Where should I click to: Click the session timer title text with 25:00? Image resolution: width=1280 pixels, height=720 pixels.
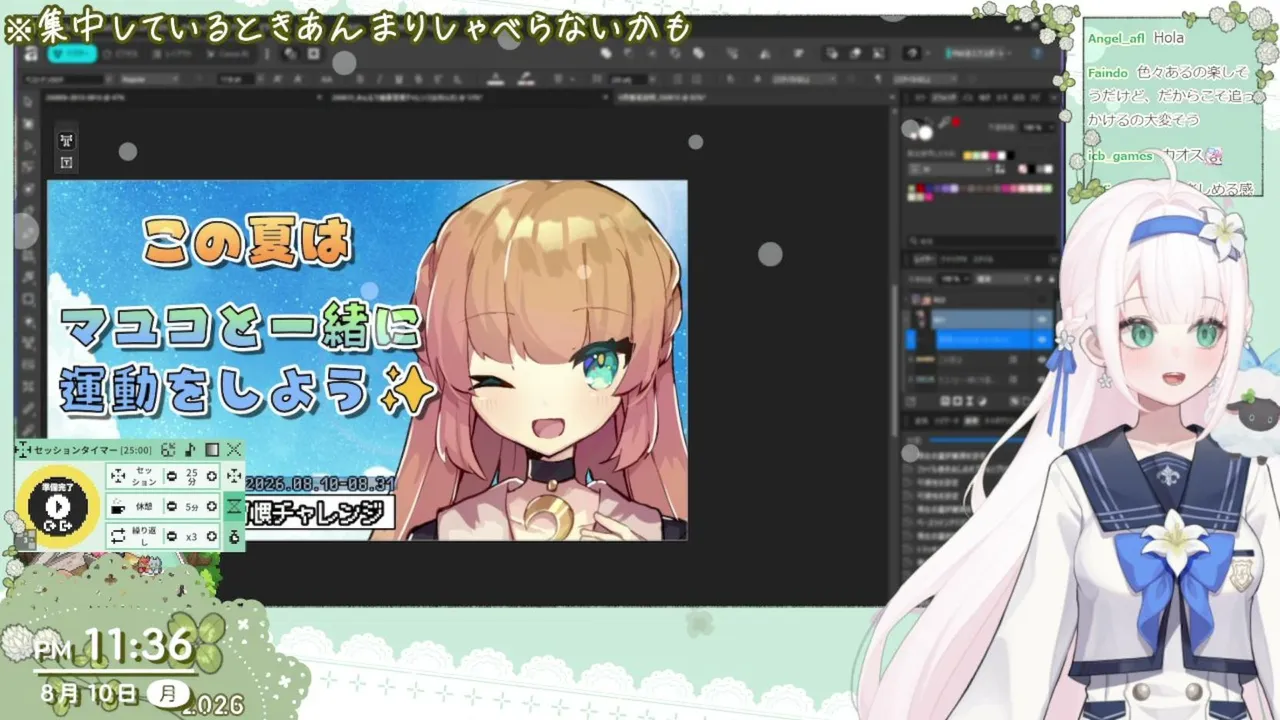[x=92, y=451]
